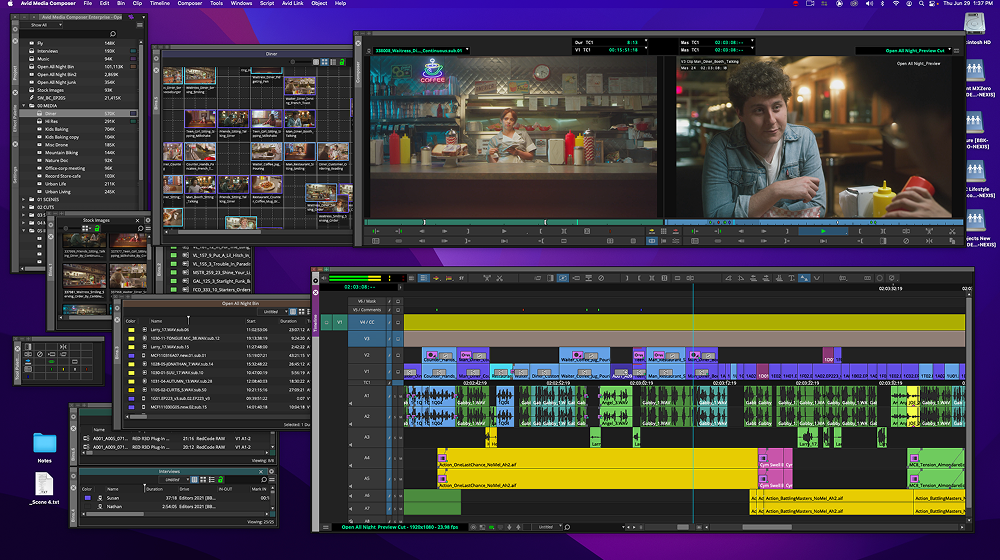This screenshot has width=1000, height=560.
Task: Open the Script menu in the menu bar
Action: tap(267, 3)
